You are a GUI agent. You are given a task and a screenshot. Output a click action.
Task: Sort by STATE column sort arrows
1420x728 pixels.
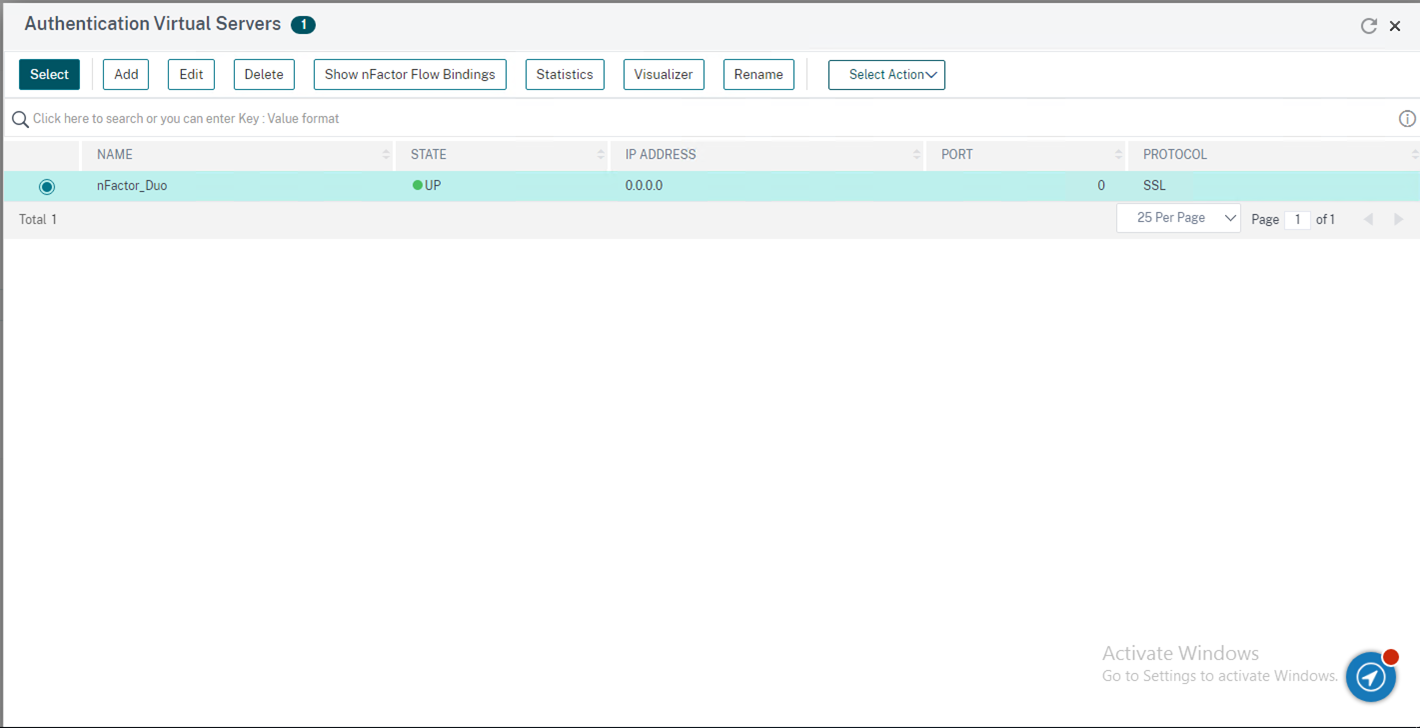pos(600,155)
